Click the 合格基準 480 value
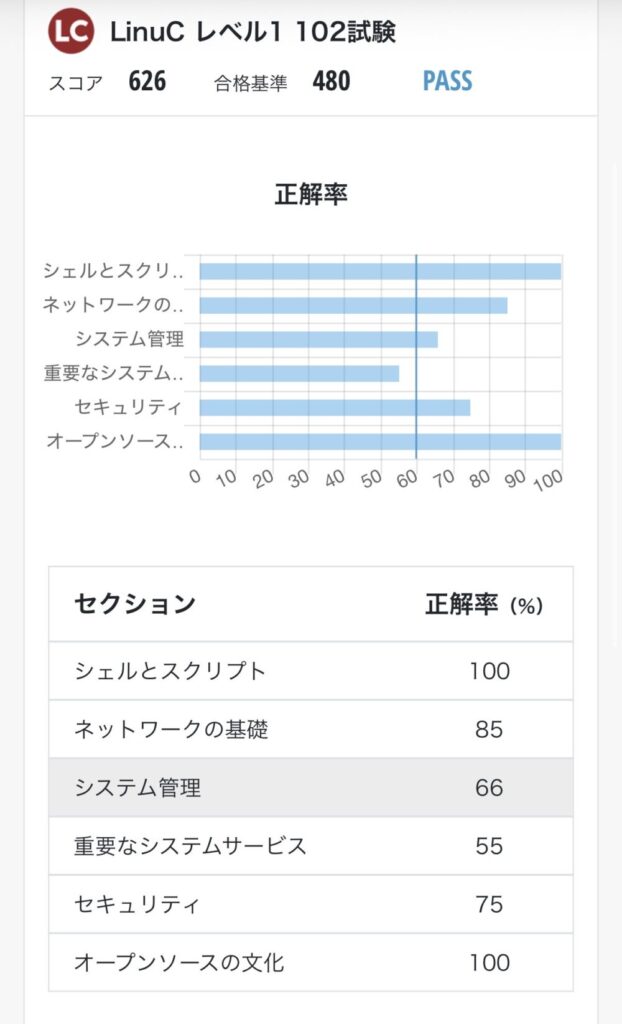The height and width of the screenshot is (1024, 622). (x=331, y=82)
